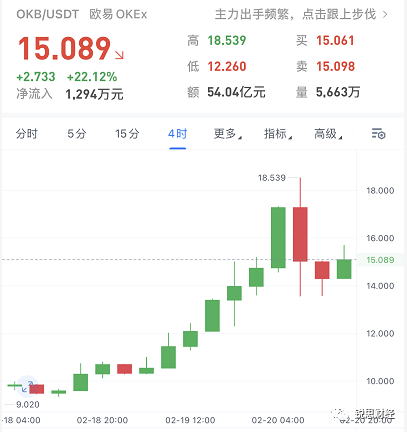
Task: Select the 4时 interval tab
Action: (177, 134)
